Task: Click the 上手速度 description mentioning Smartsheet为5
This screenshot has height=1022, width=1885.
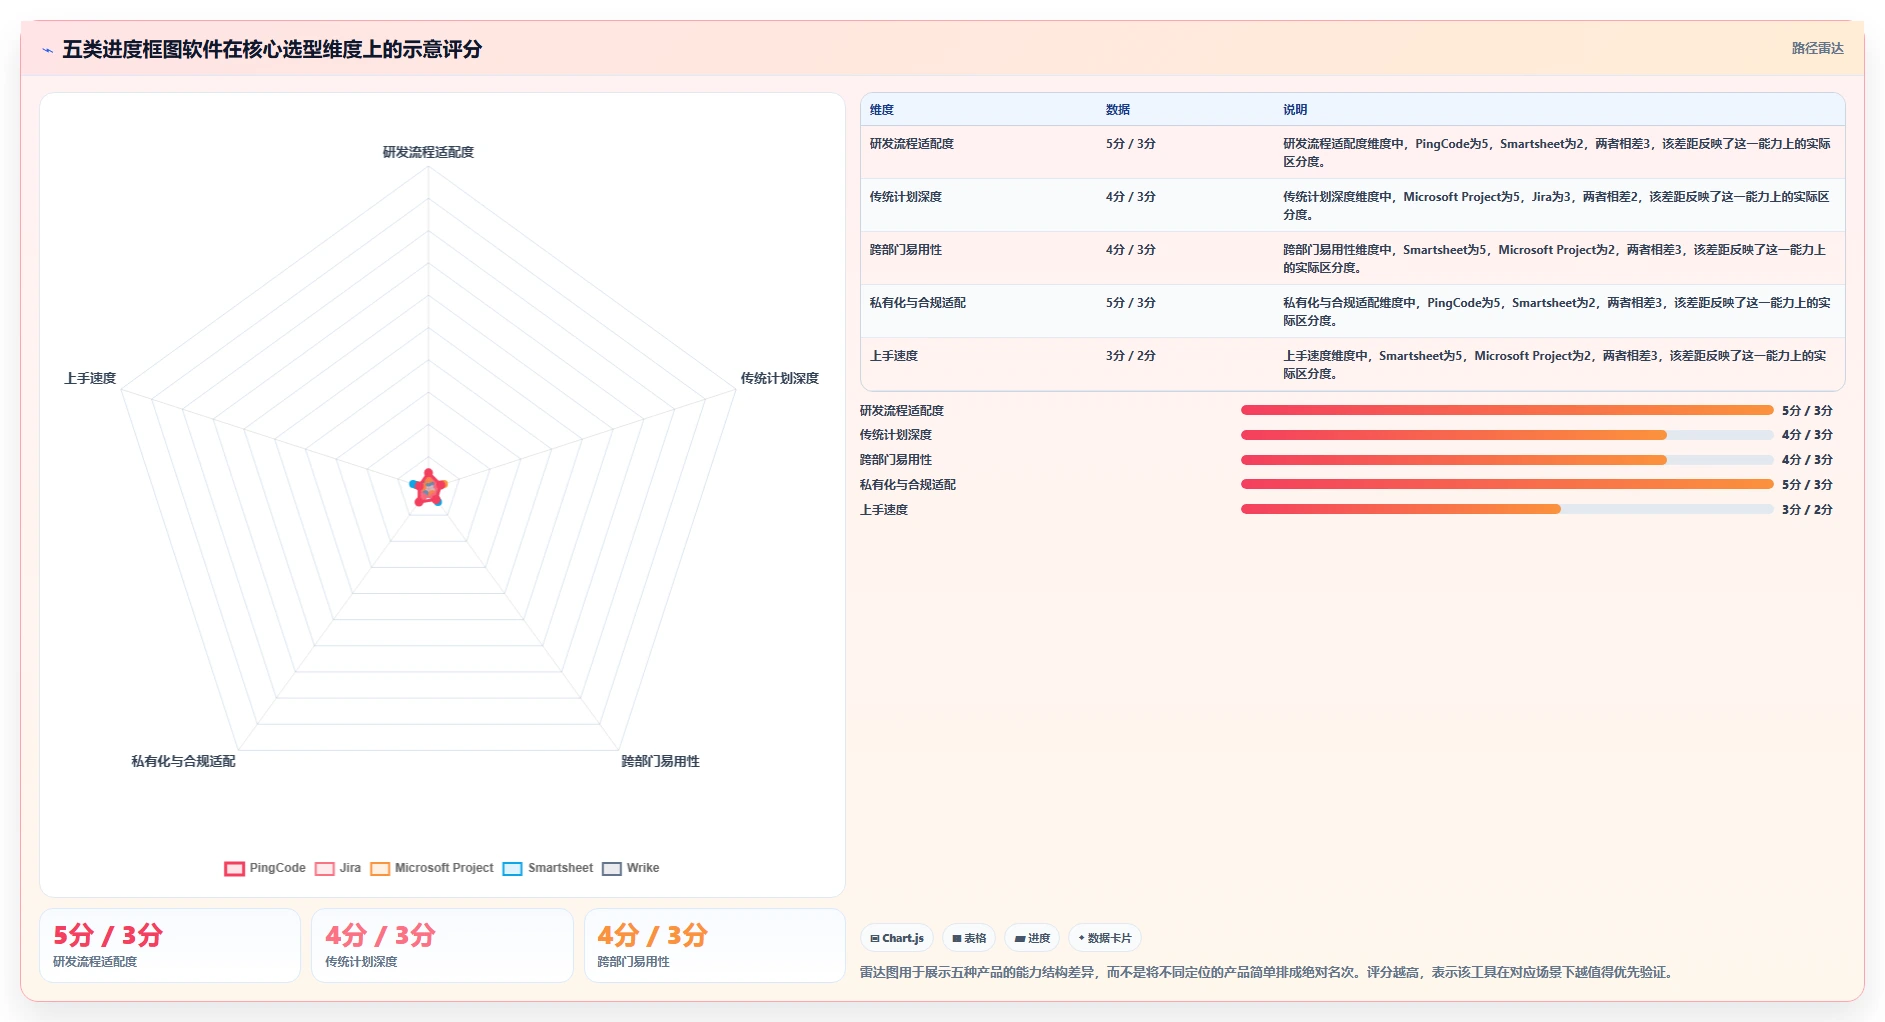Action: [1557, 365]
